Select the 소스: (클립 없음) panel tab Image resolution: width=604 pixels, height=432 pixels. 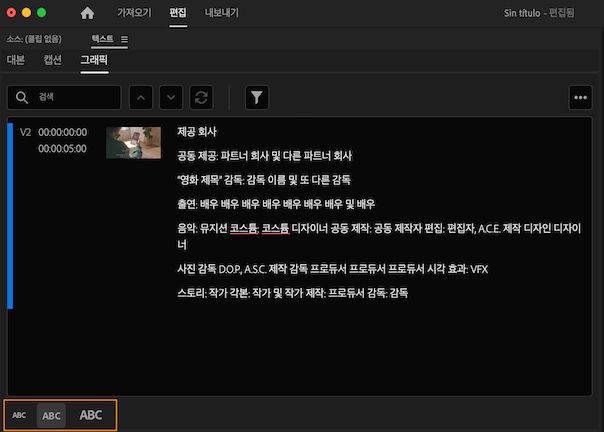[34, 39]
